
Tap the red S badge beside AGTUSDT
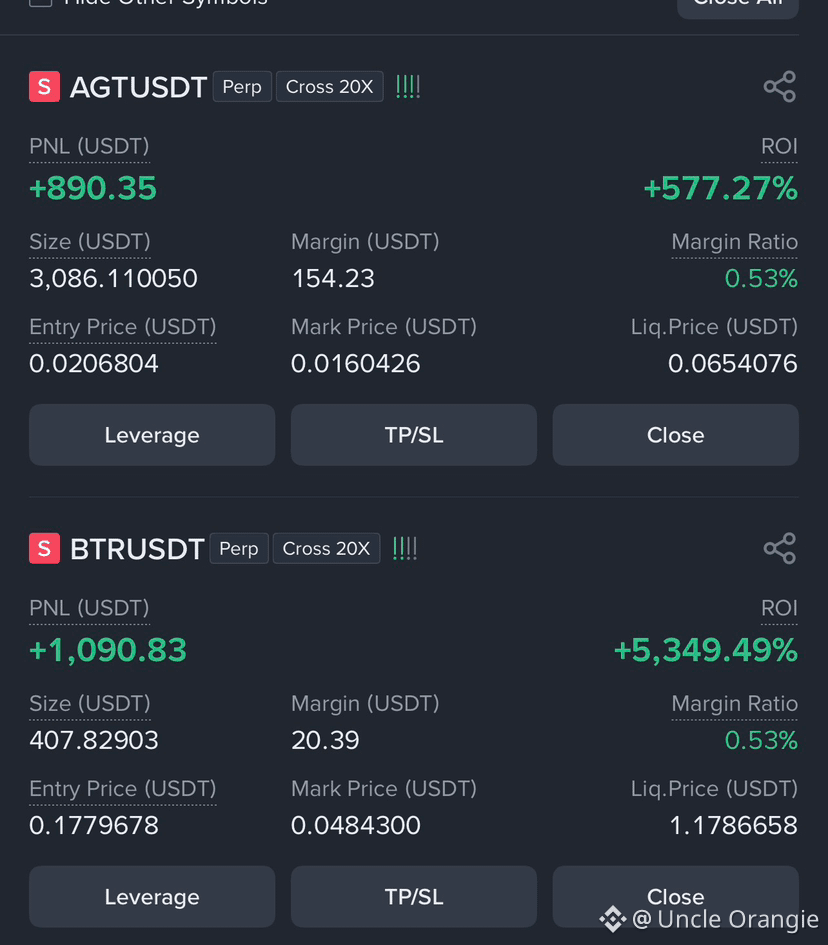point(45,86)
